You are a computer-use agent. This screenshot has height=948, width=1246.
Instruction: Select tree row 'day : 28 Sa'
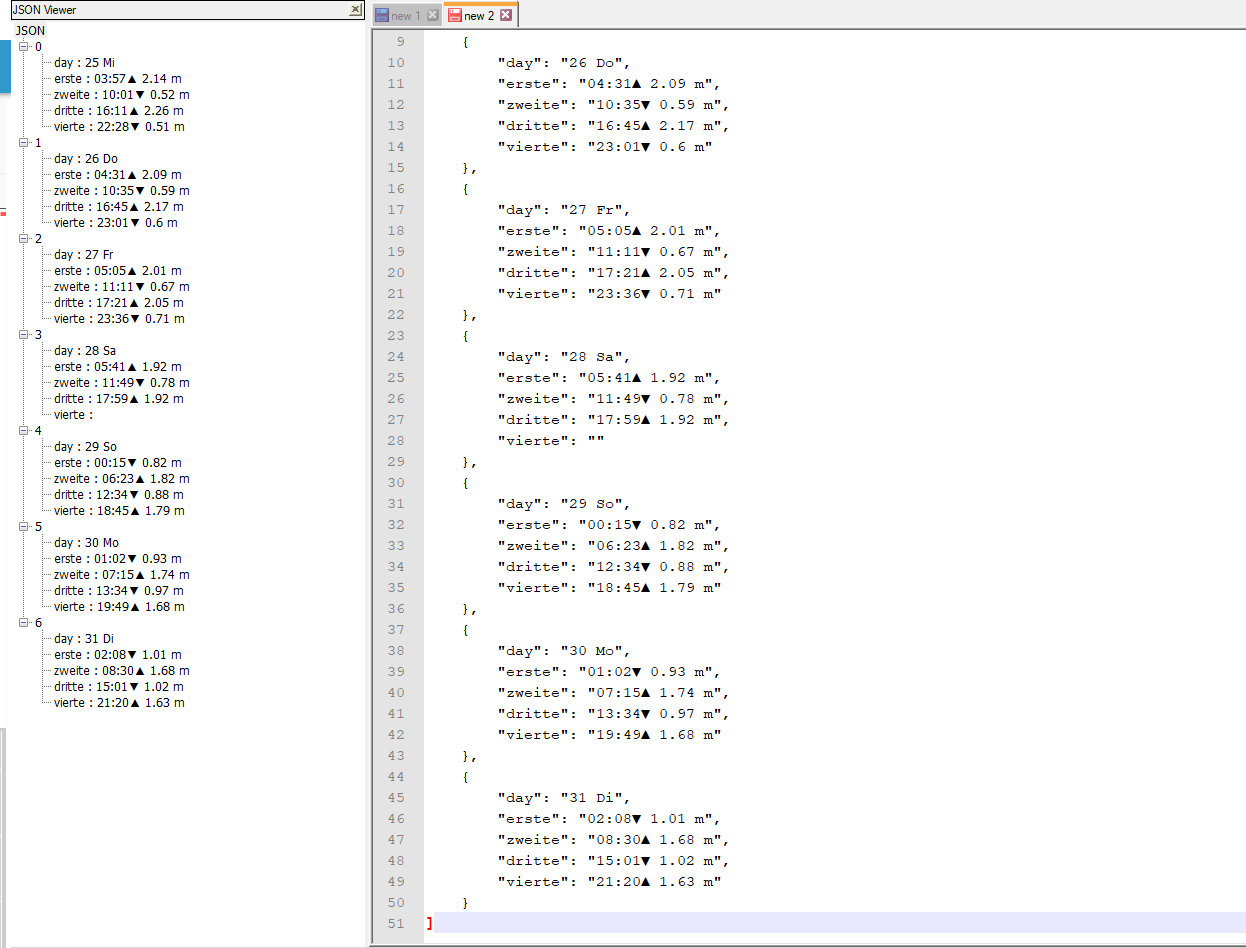click(x=85, y=351)
